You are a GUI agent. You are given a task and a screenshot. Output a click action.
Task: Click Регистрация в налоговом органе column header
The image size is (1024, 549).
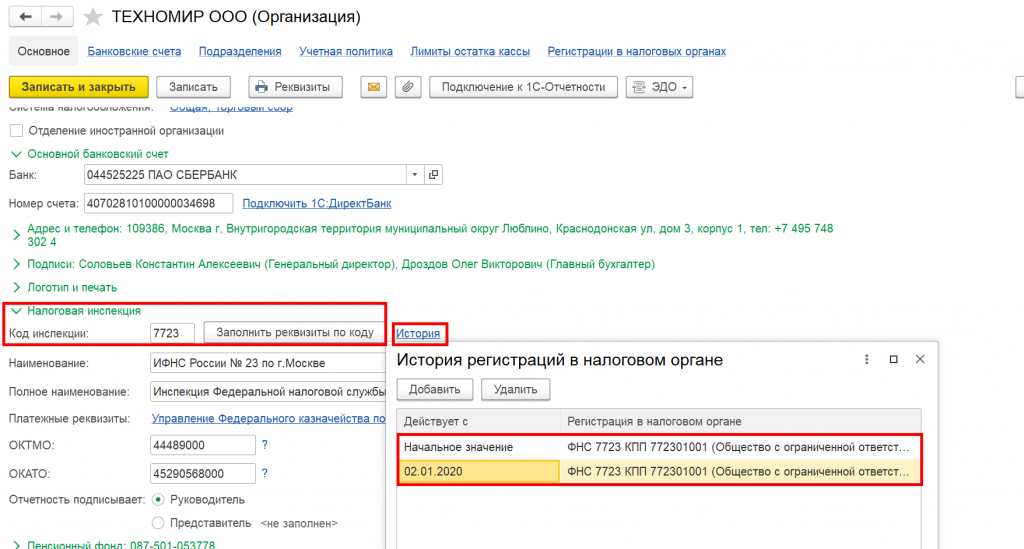pyautogui.click(x=741, y=421)
